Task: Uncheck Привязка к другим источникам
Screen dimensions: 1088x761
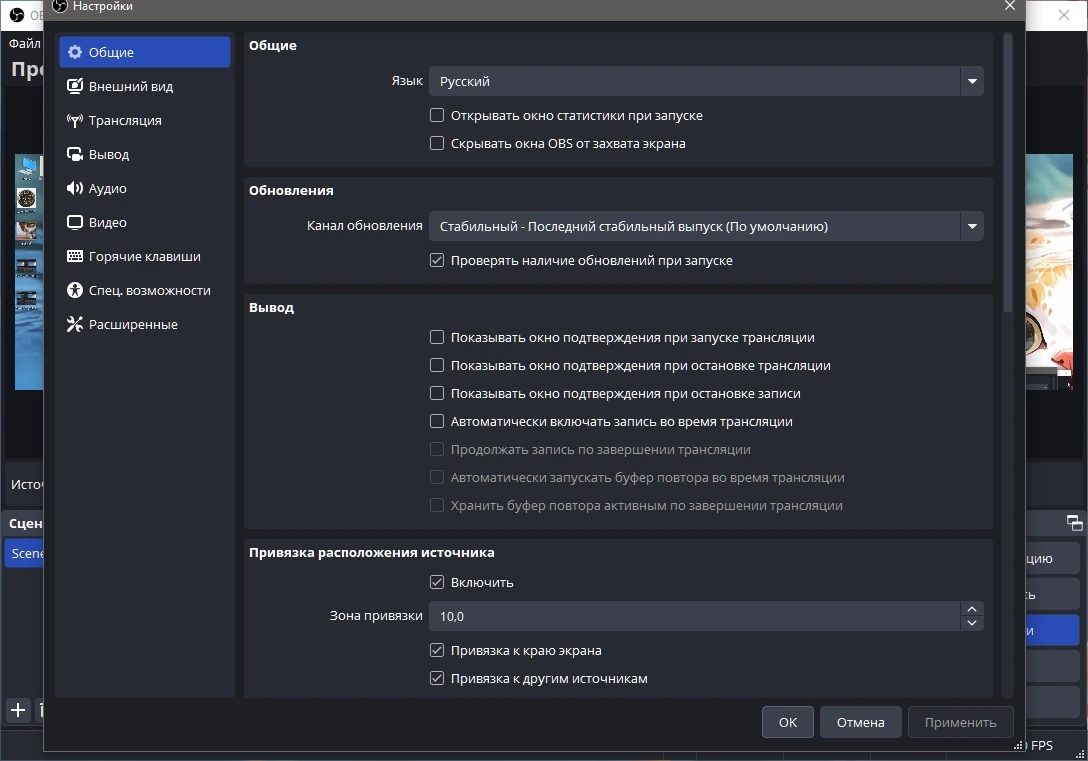Action: click(436, 678)
